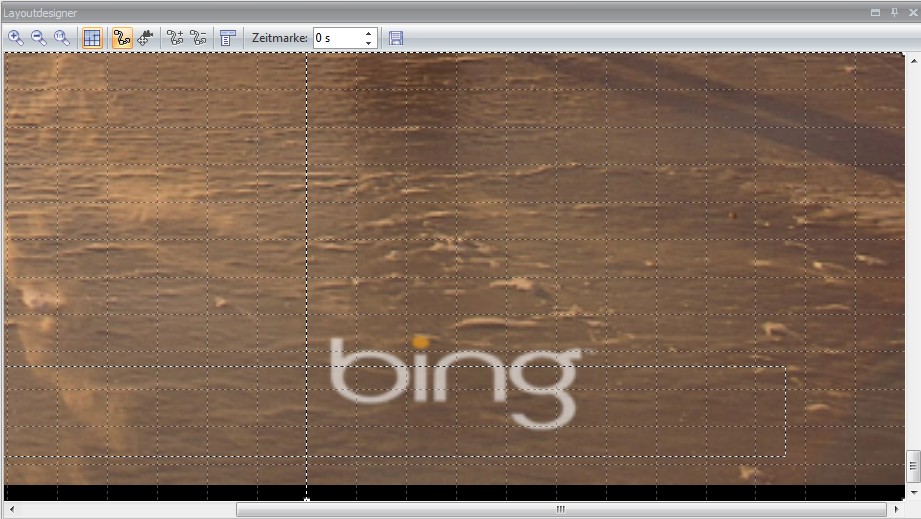This screenshot has height=519, width=921.
Task: Click the bing logo in the canvas
Action: pos(455,380)
